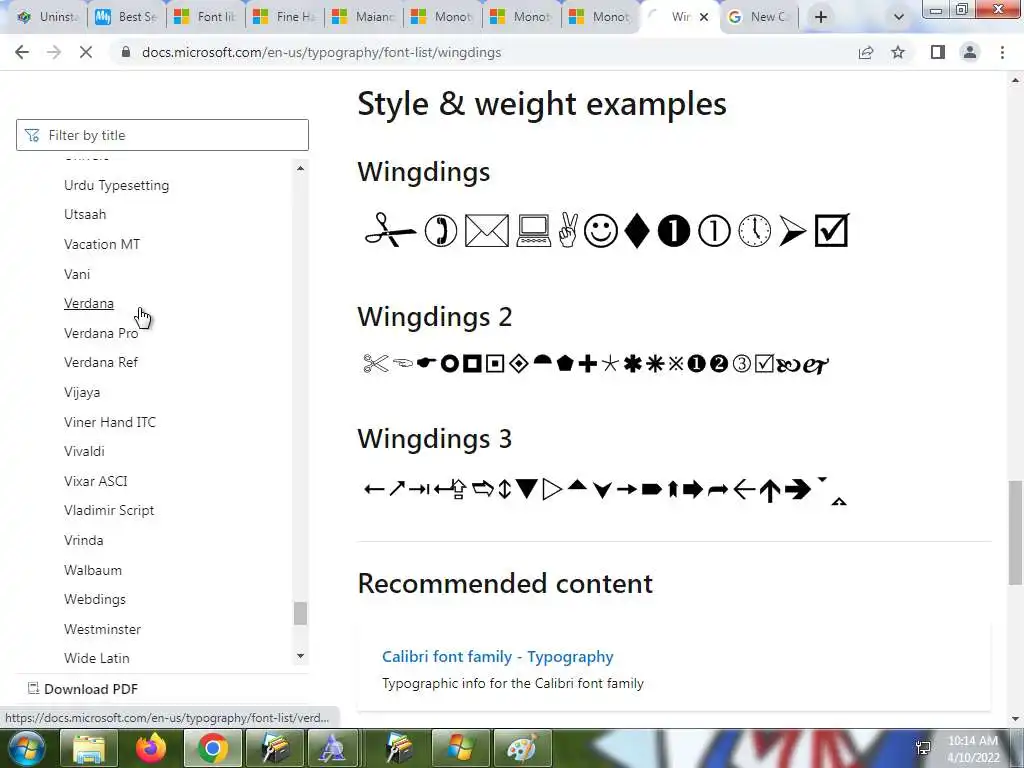Open the Vivaldi font page
The image size is (1024, 768).
(84, 451)
